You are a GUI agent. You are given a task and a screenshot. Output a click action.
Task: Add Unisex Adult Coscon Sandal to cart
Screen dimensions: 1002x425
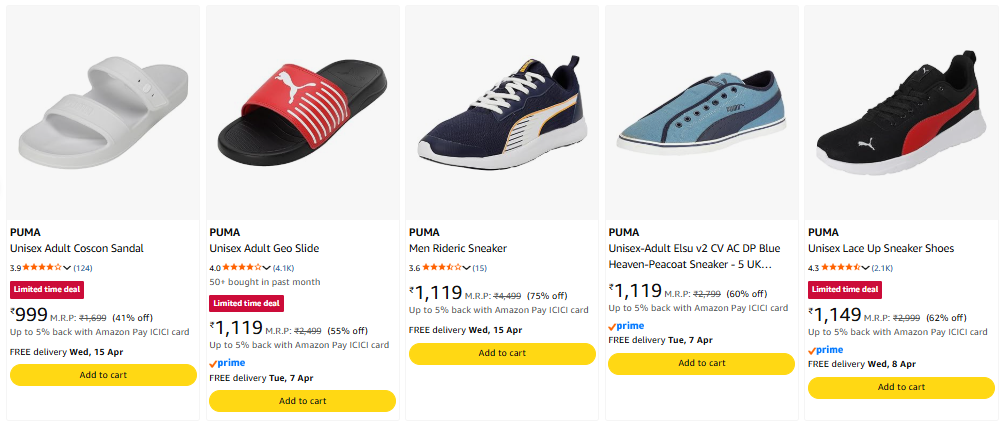coord(103,375)
